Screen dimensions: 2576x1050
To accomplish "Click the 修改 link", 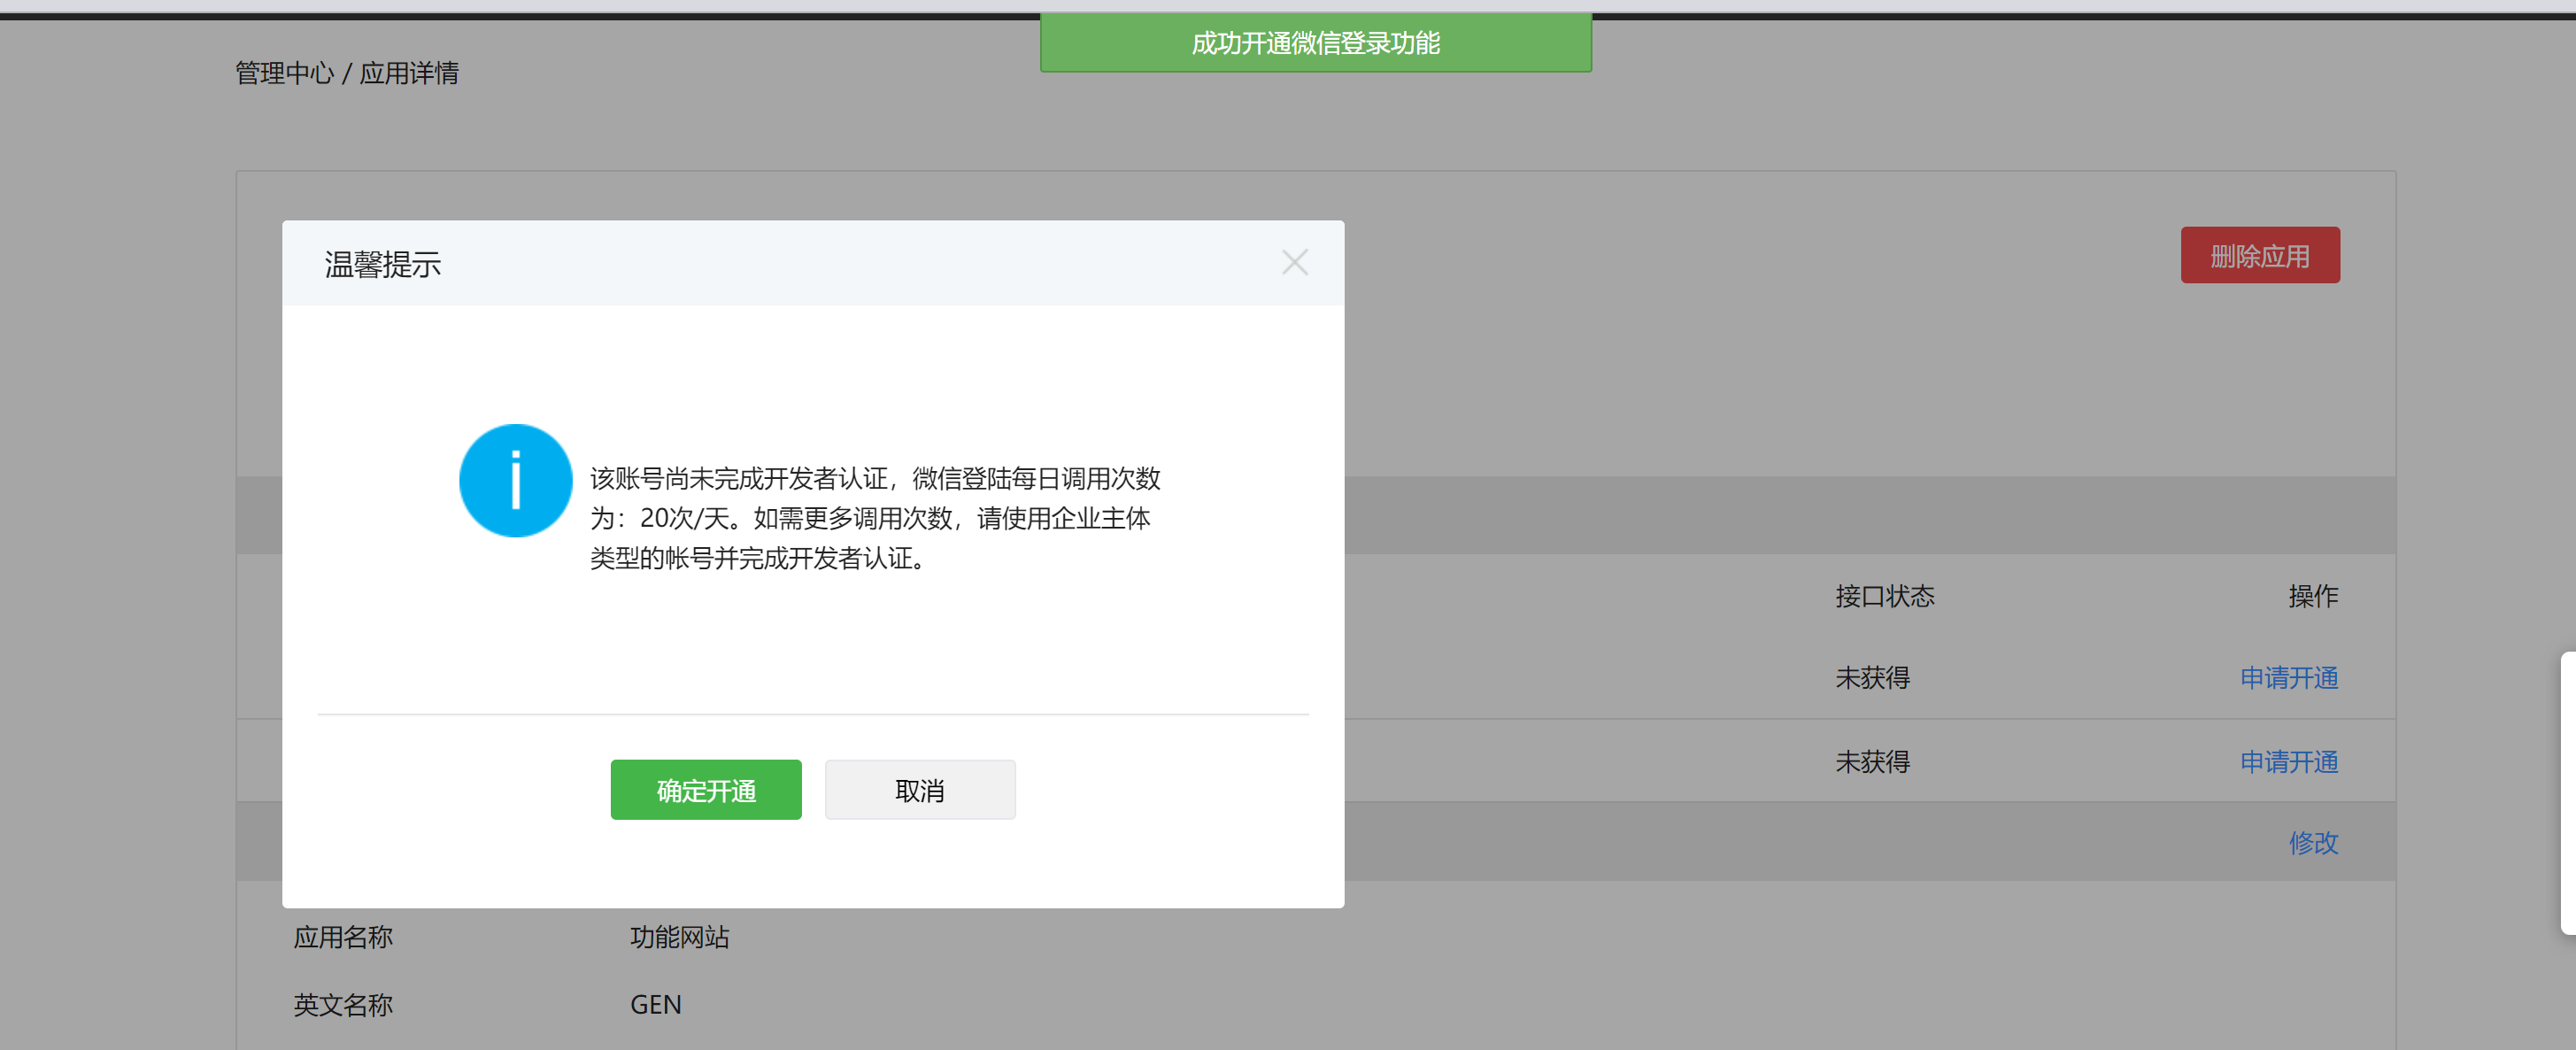I will [x=2313, y=843].
